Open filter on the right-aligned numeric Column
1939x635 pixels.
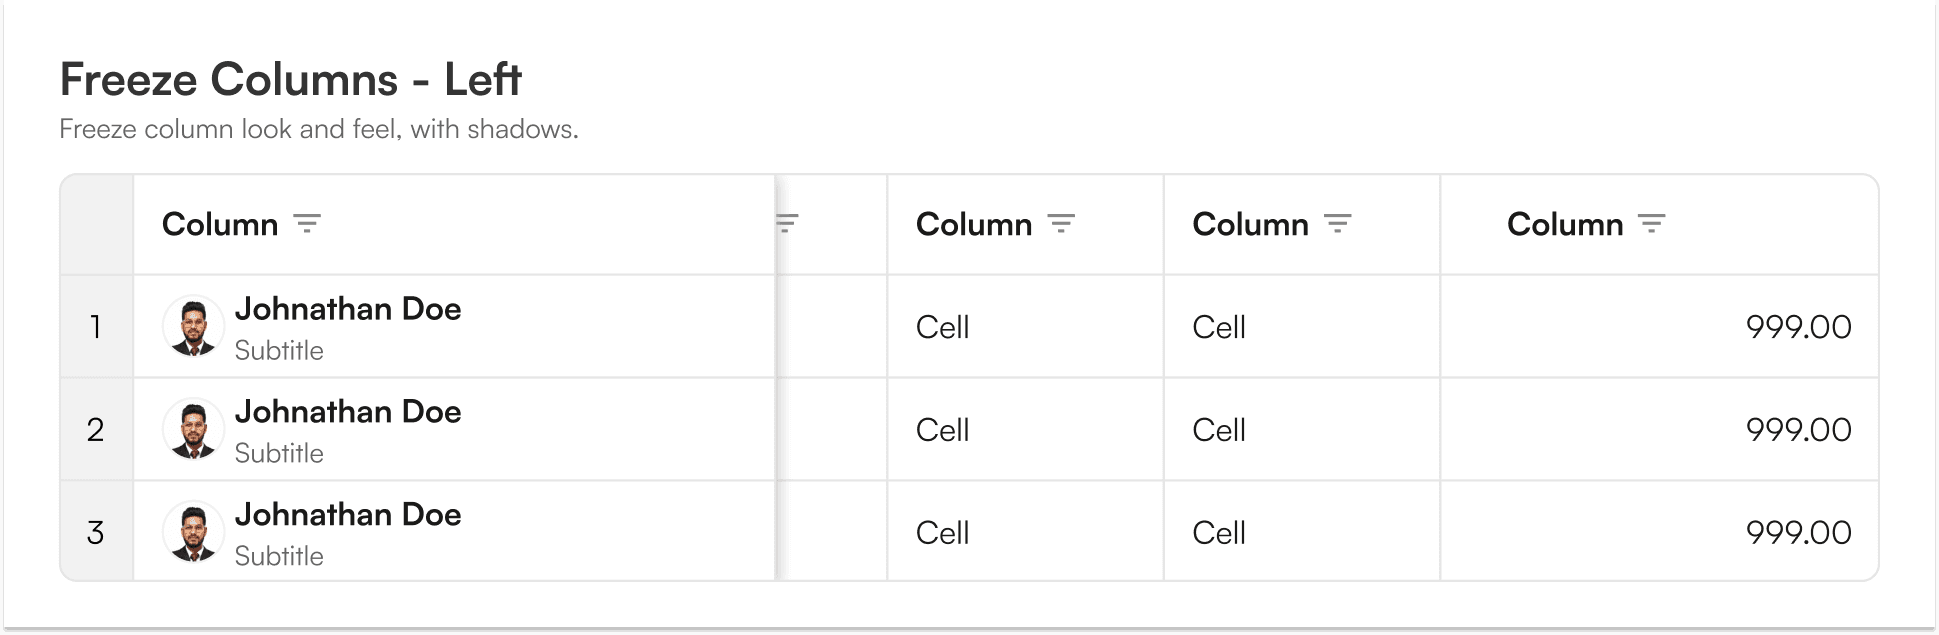pos(1652,224)
